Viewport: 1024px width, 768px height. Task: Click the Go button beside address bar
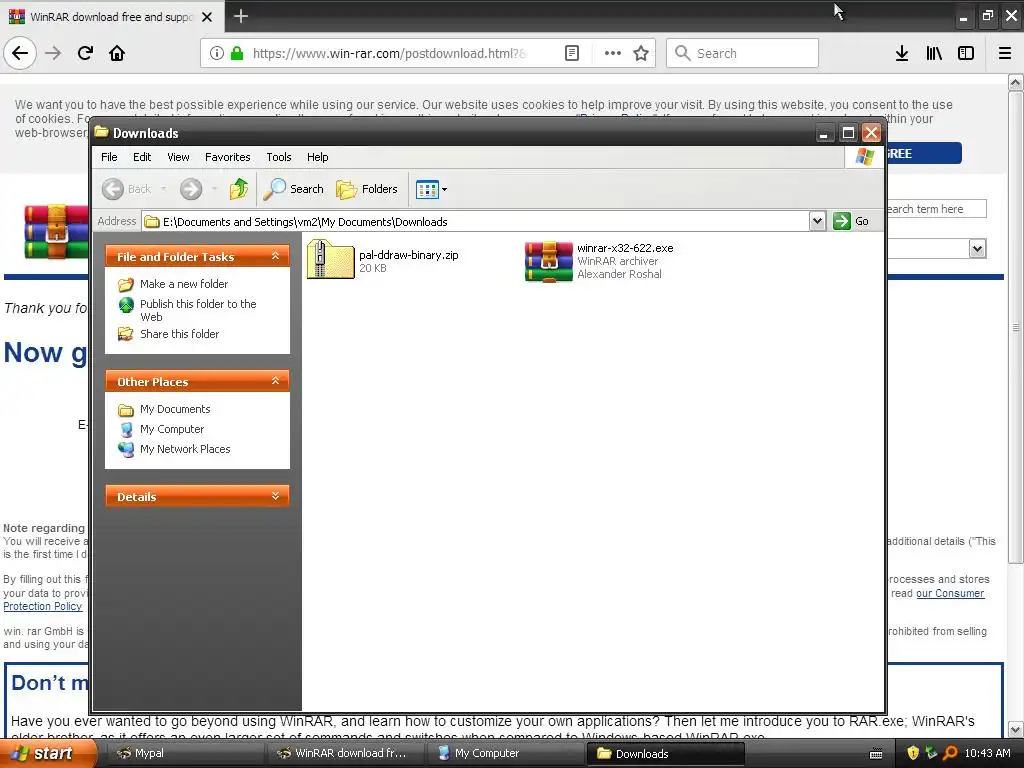[x=851, y=221]
